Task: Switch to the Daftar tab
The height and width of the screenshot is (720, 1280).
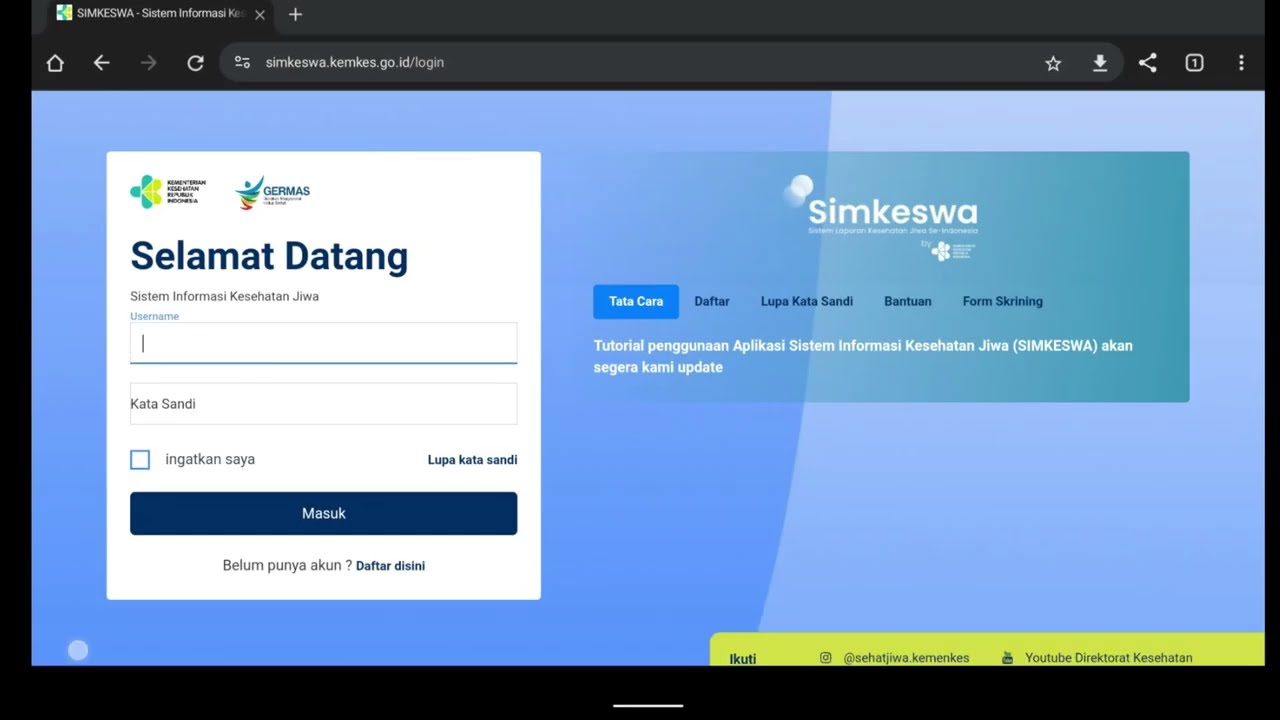Action: 712,301
